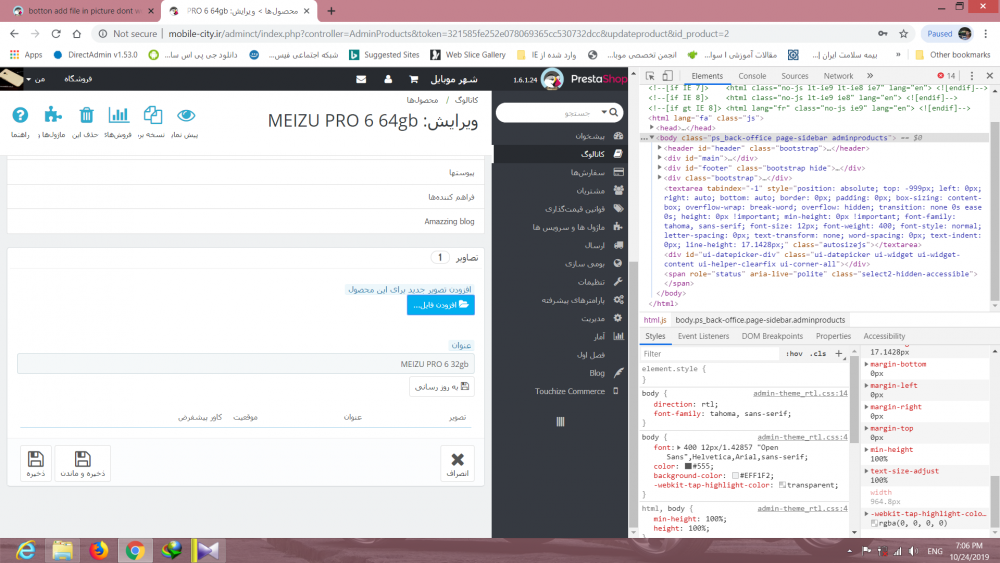1000x563 pixels.
Task: Switch to DevTools Network tab
Action: pos(838,76)
